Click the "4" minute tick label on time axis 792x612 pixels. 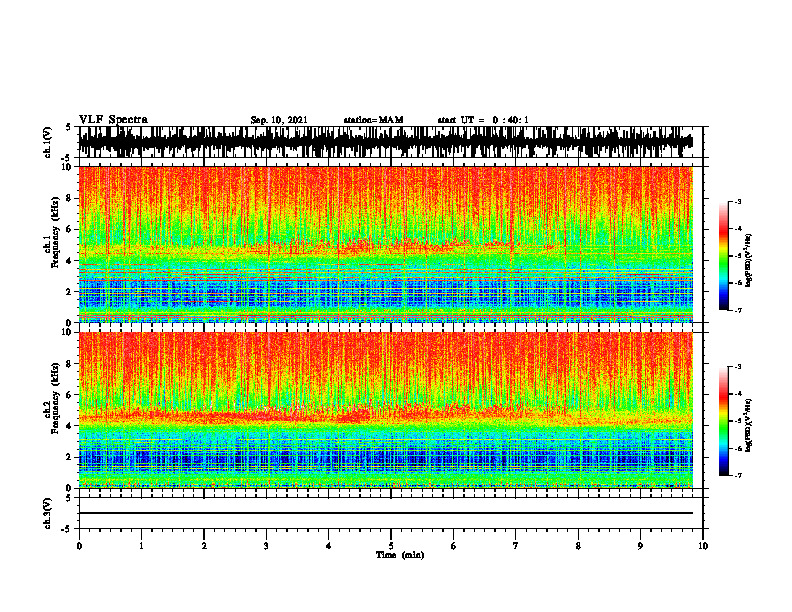click(x=329, y=546)
